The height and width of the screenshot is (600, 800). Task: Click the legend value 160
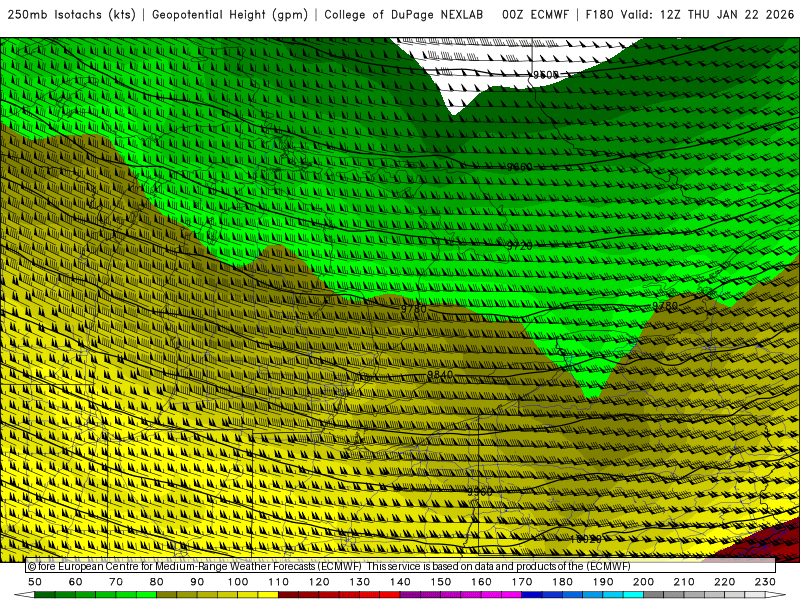point(482,582)
